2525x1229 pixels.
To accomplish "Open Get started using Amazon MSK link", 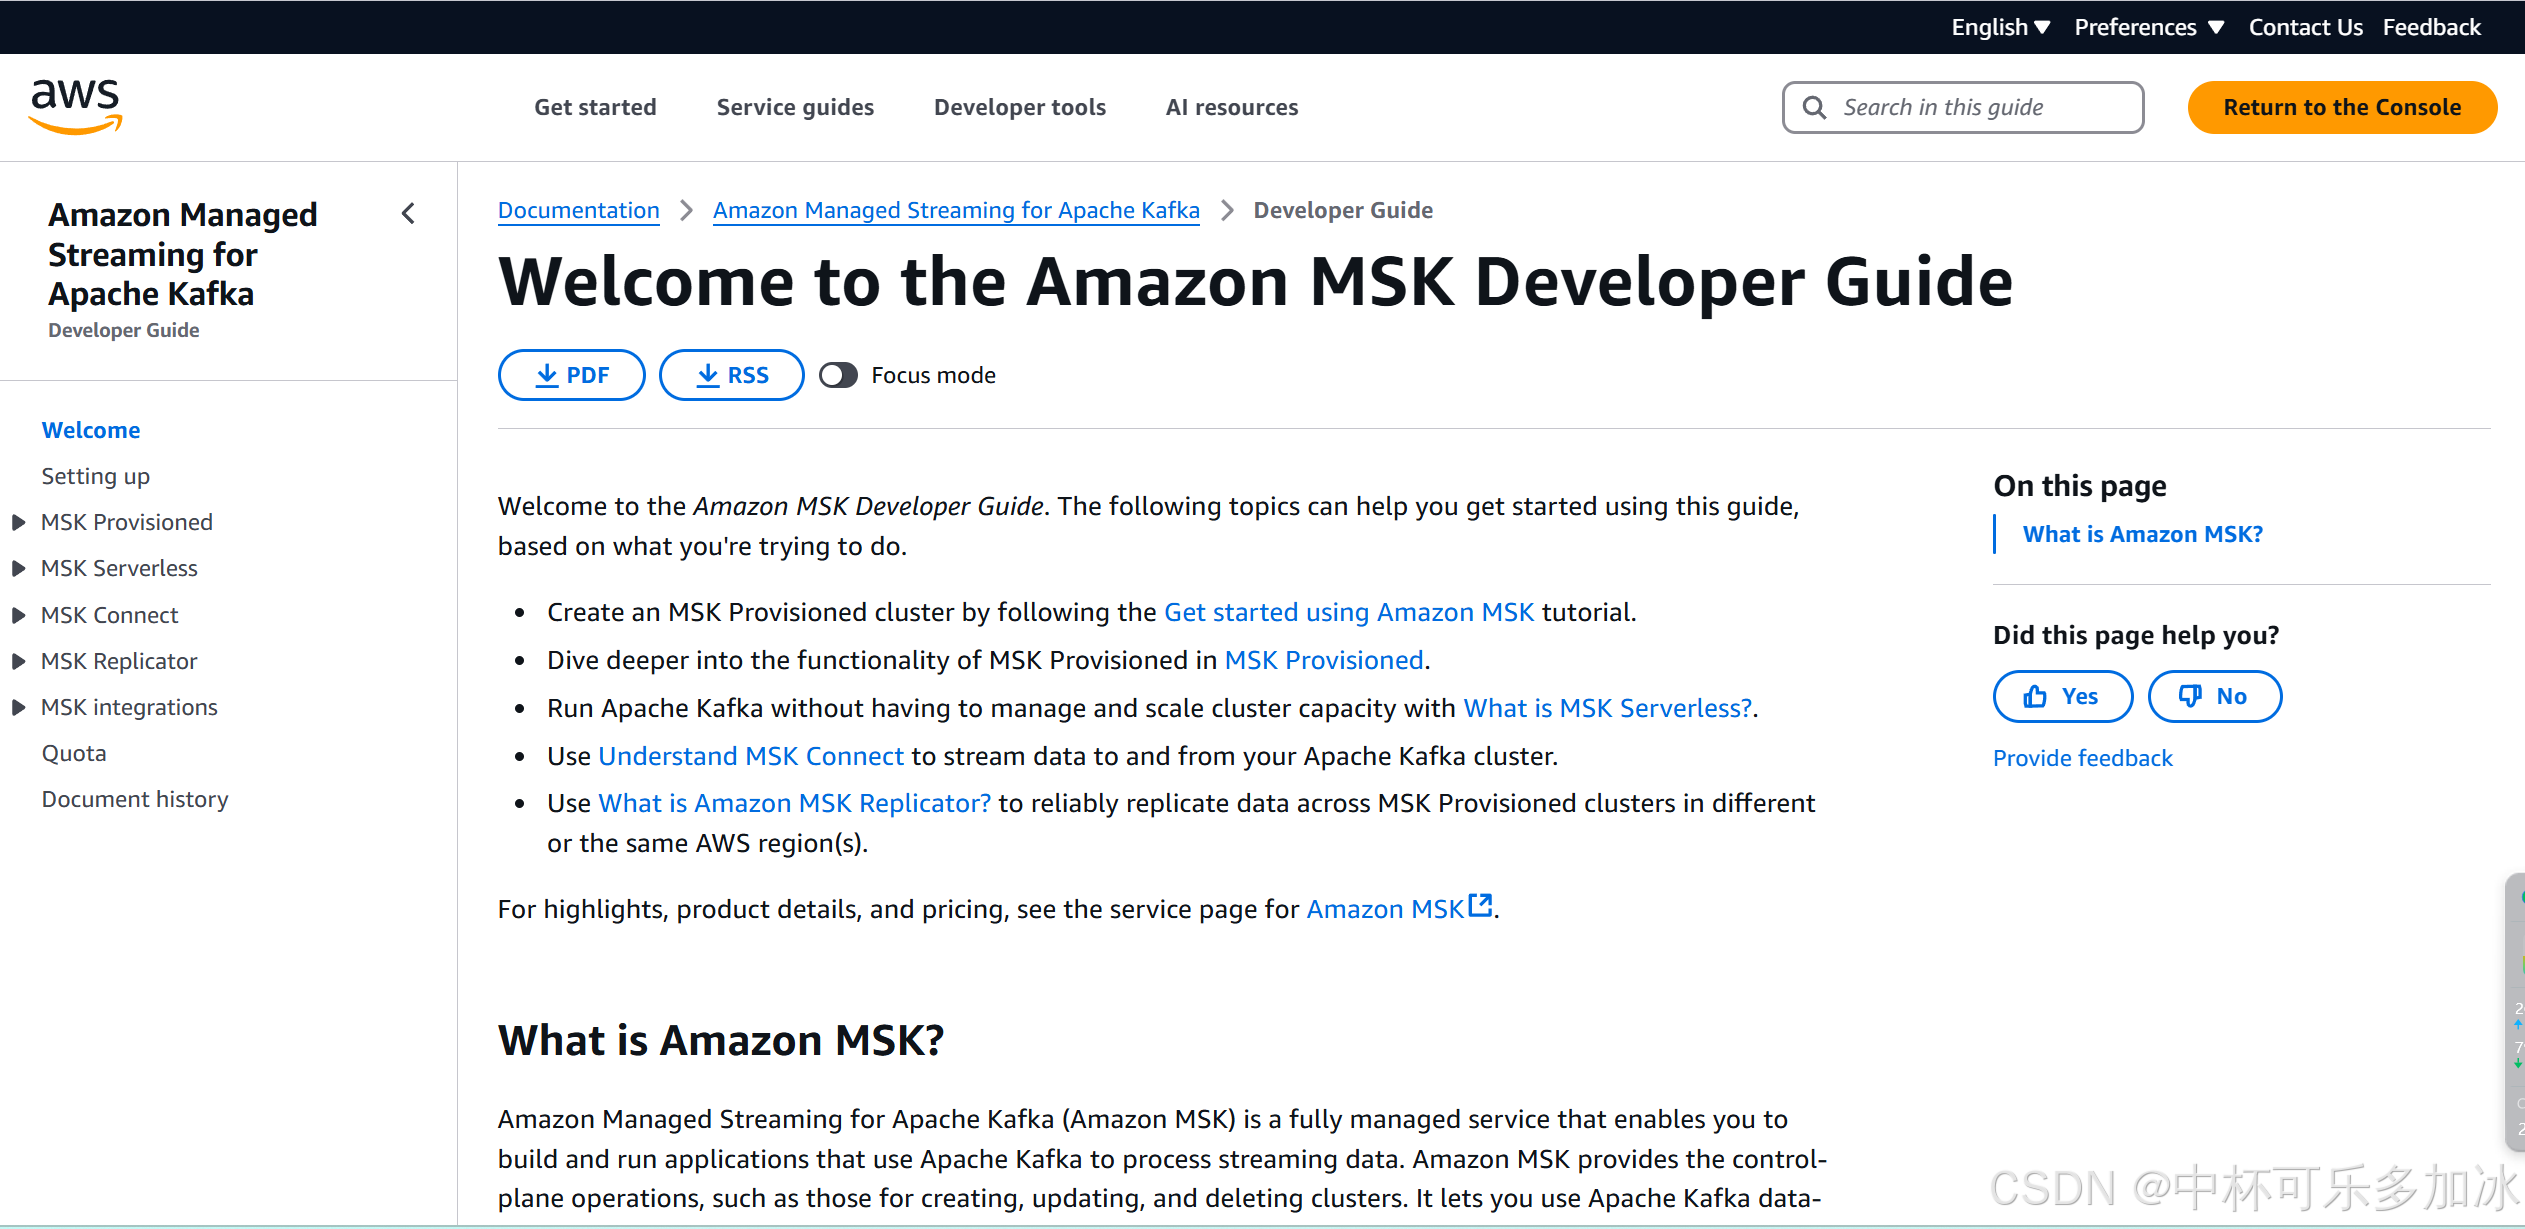I will pos(1348,612).
